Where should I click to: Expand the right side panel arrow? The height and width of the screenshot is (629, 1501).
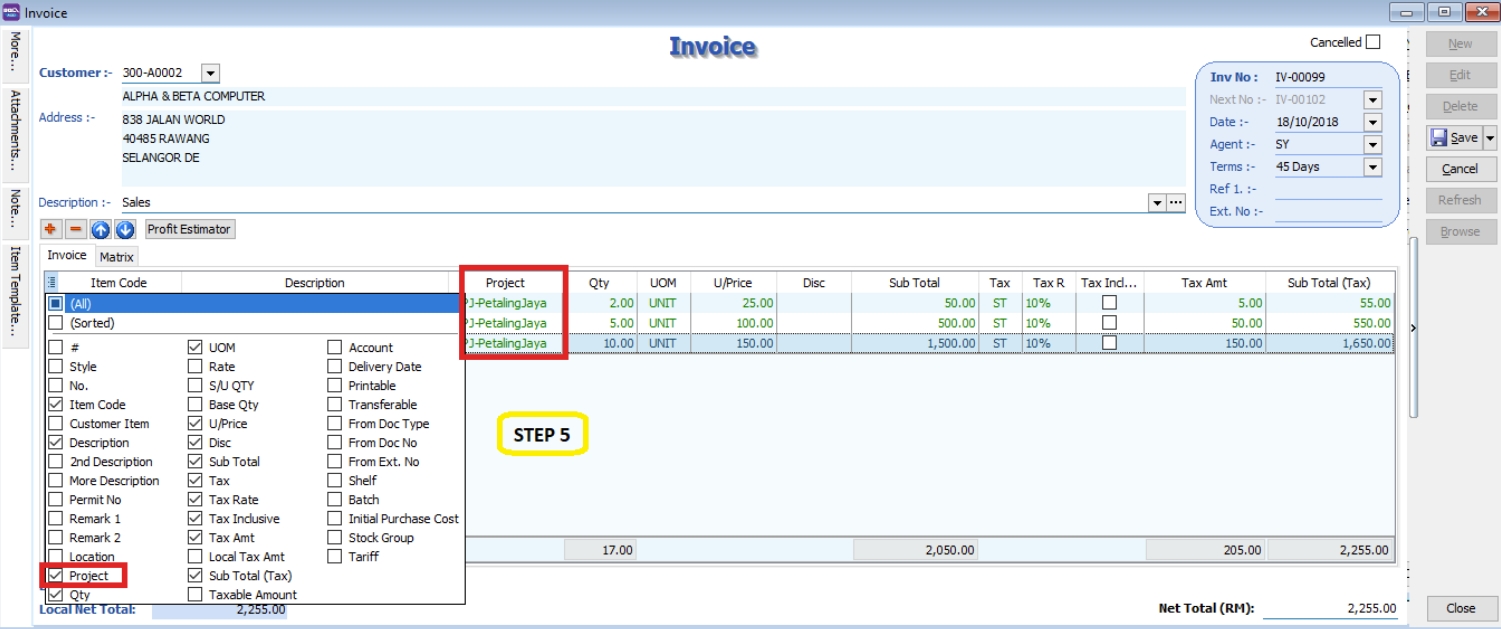coord(1413,328)
